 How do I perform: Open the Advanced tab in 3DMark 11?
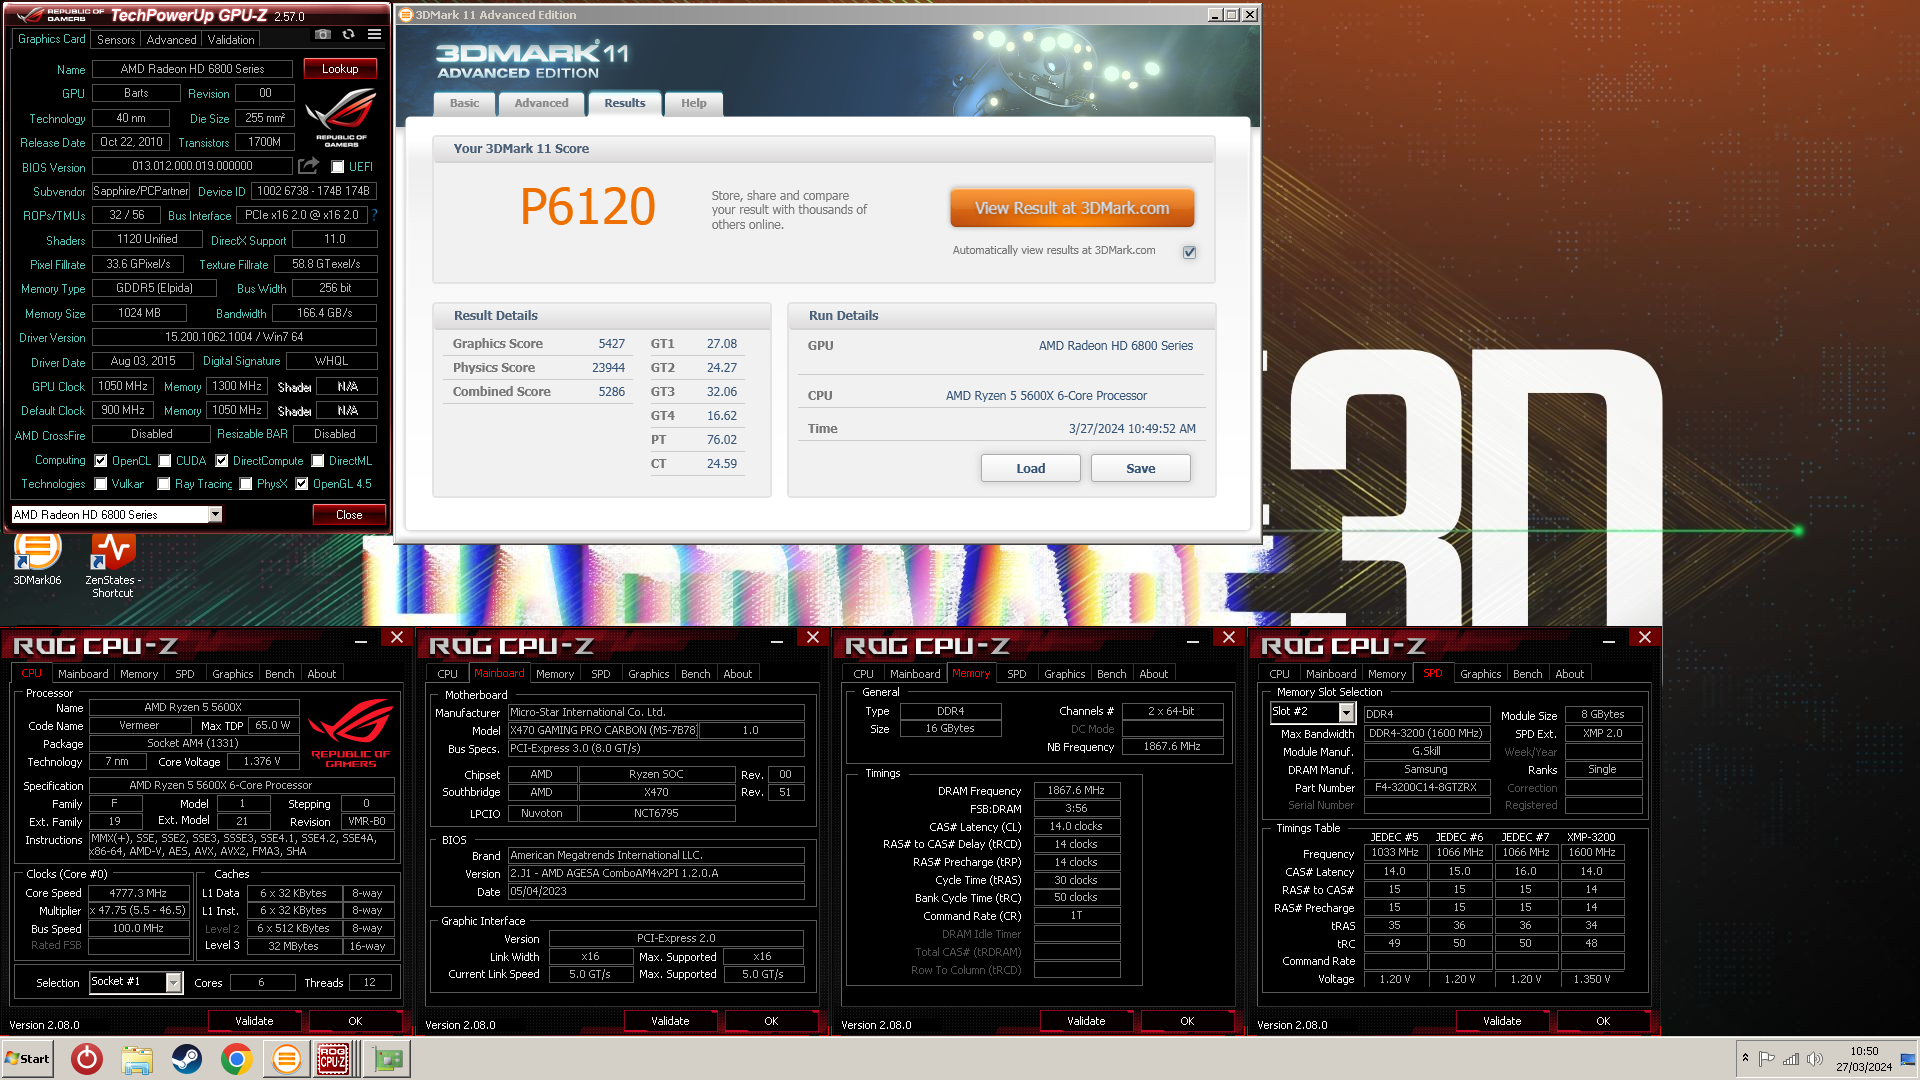pos(541,103)
